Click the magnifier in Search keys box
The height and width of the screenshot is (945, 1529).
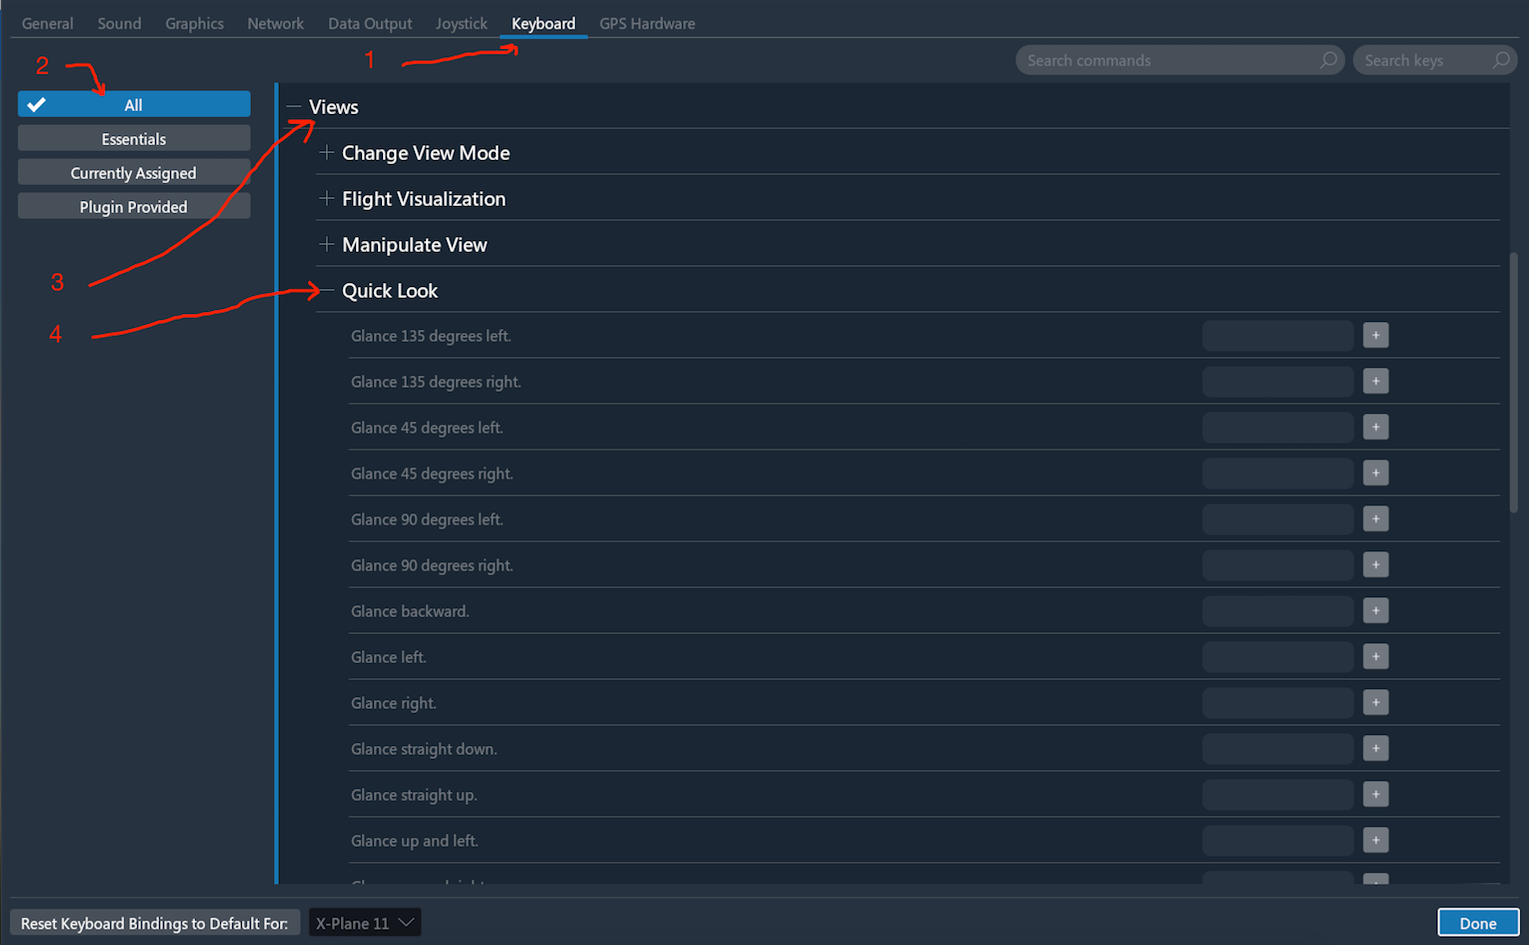(1501, 60)
